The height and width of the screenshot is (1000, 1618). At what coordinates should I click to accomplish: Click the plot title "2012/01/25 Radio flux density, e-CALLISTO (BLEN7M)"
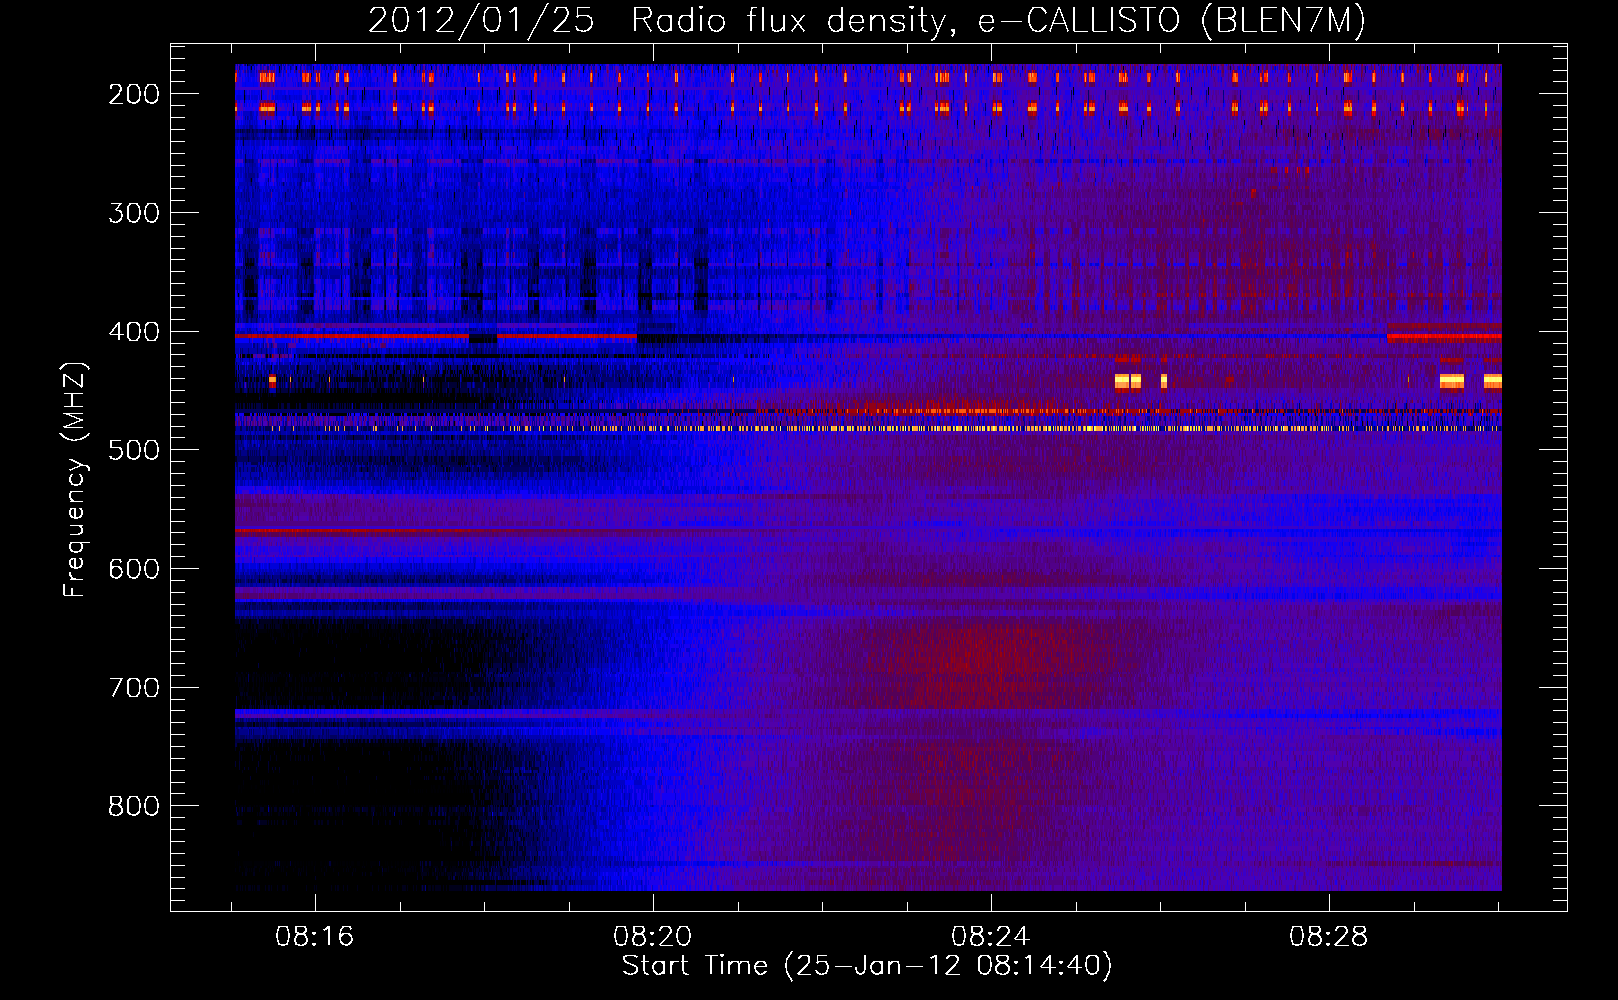867,21
